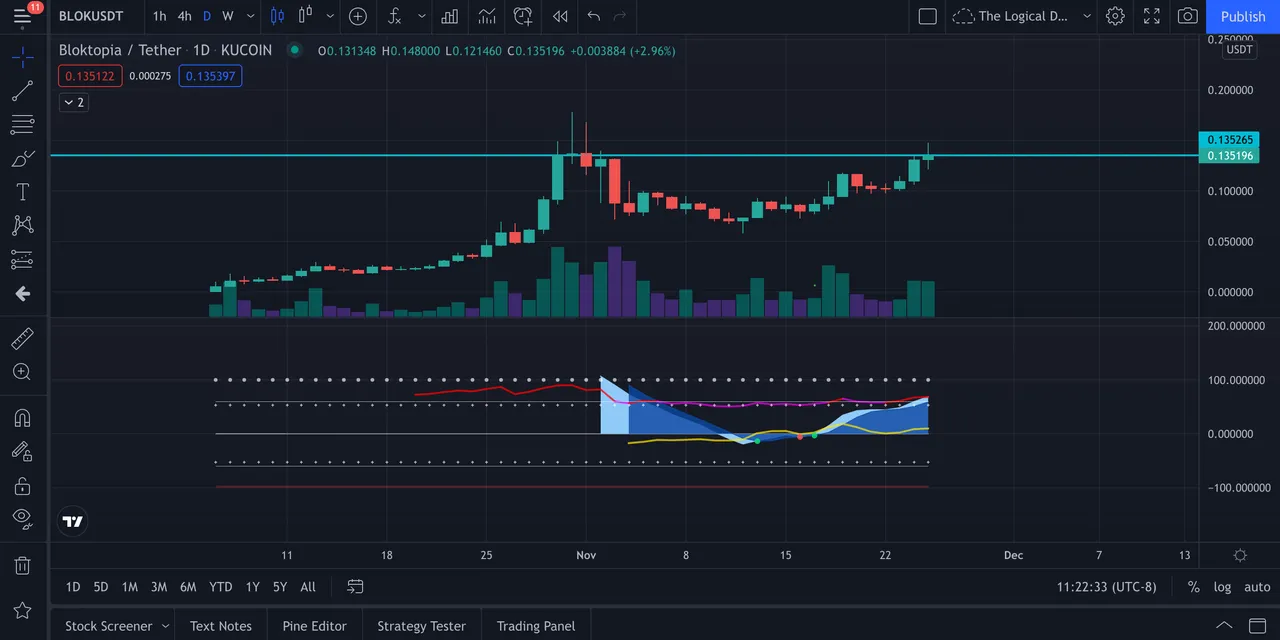Select the brush drawing tool
1280x640 pixels.
click(22, 159)
